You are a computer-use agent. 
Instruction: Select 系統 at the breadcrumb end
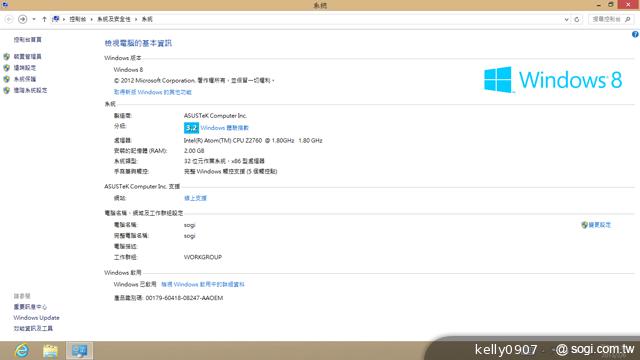click(x=147, y=19)
